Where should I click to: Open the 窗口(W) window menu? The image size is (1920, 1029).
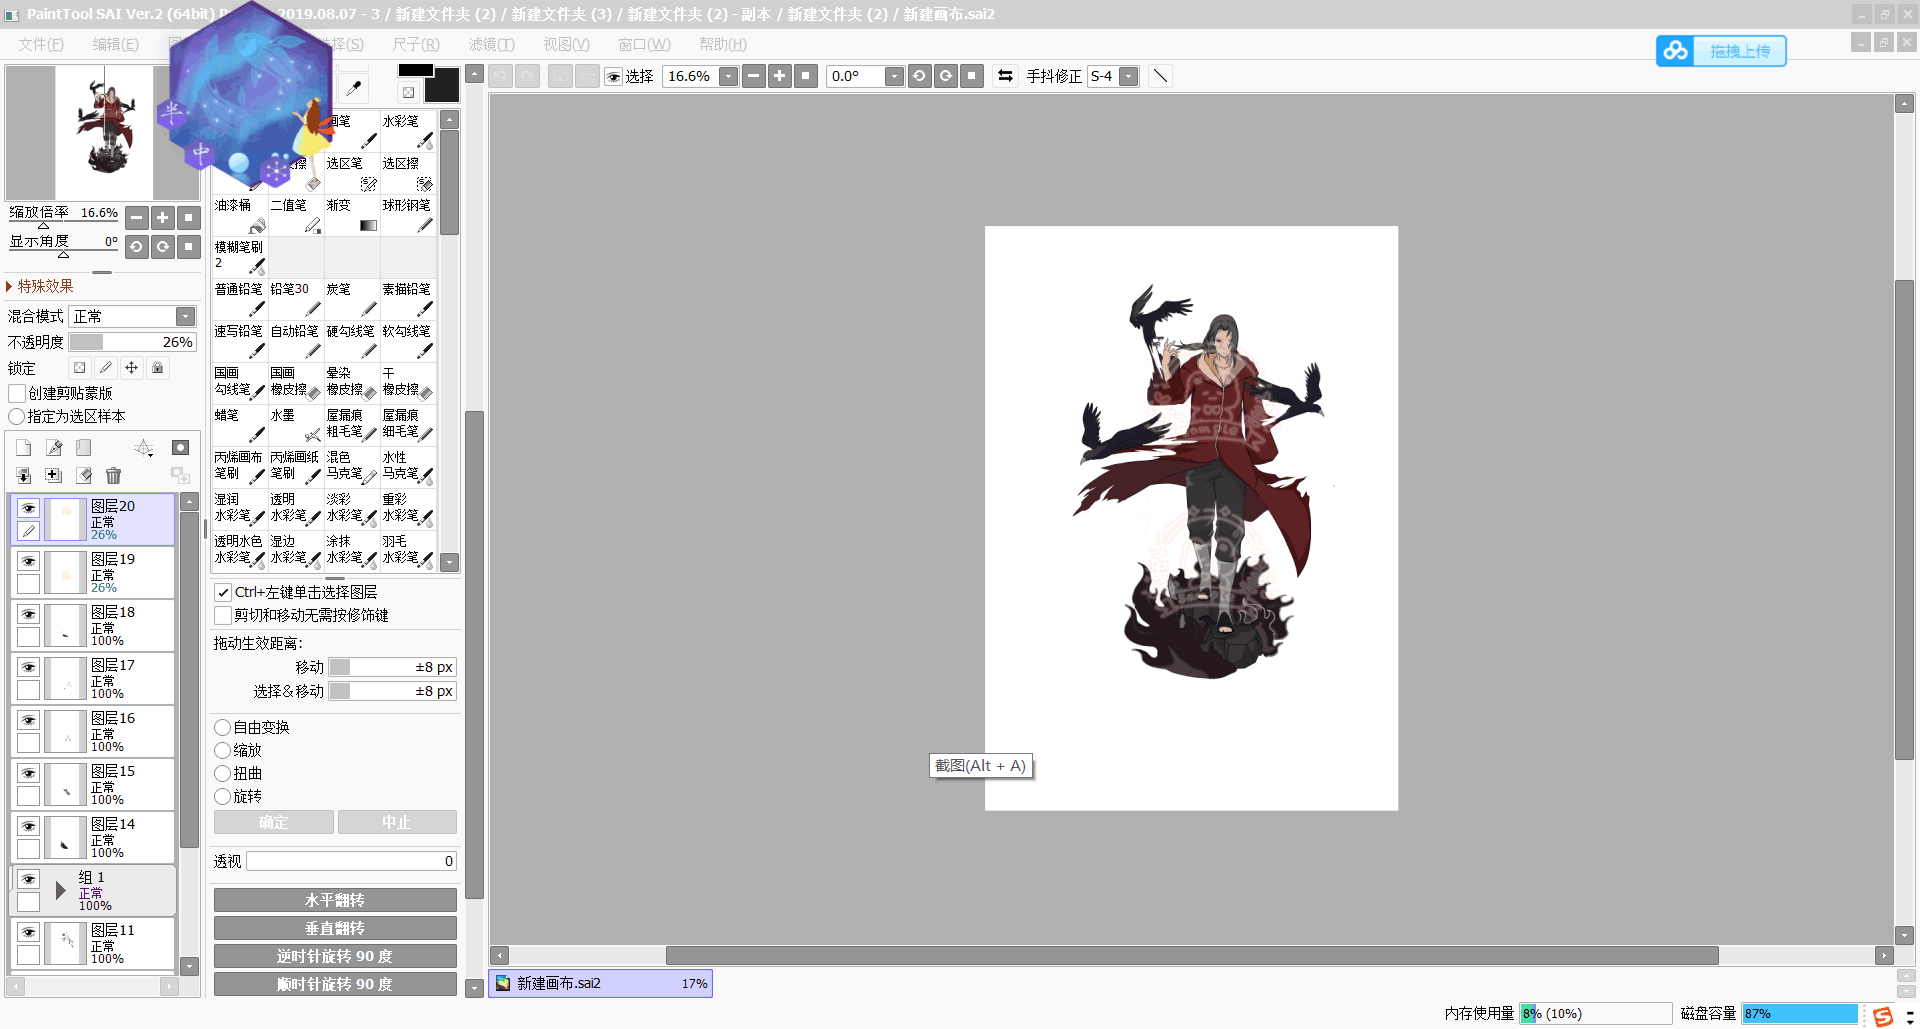point(644,44)
